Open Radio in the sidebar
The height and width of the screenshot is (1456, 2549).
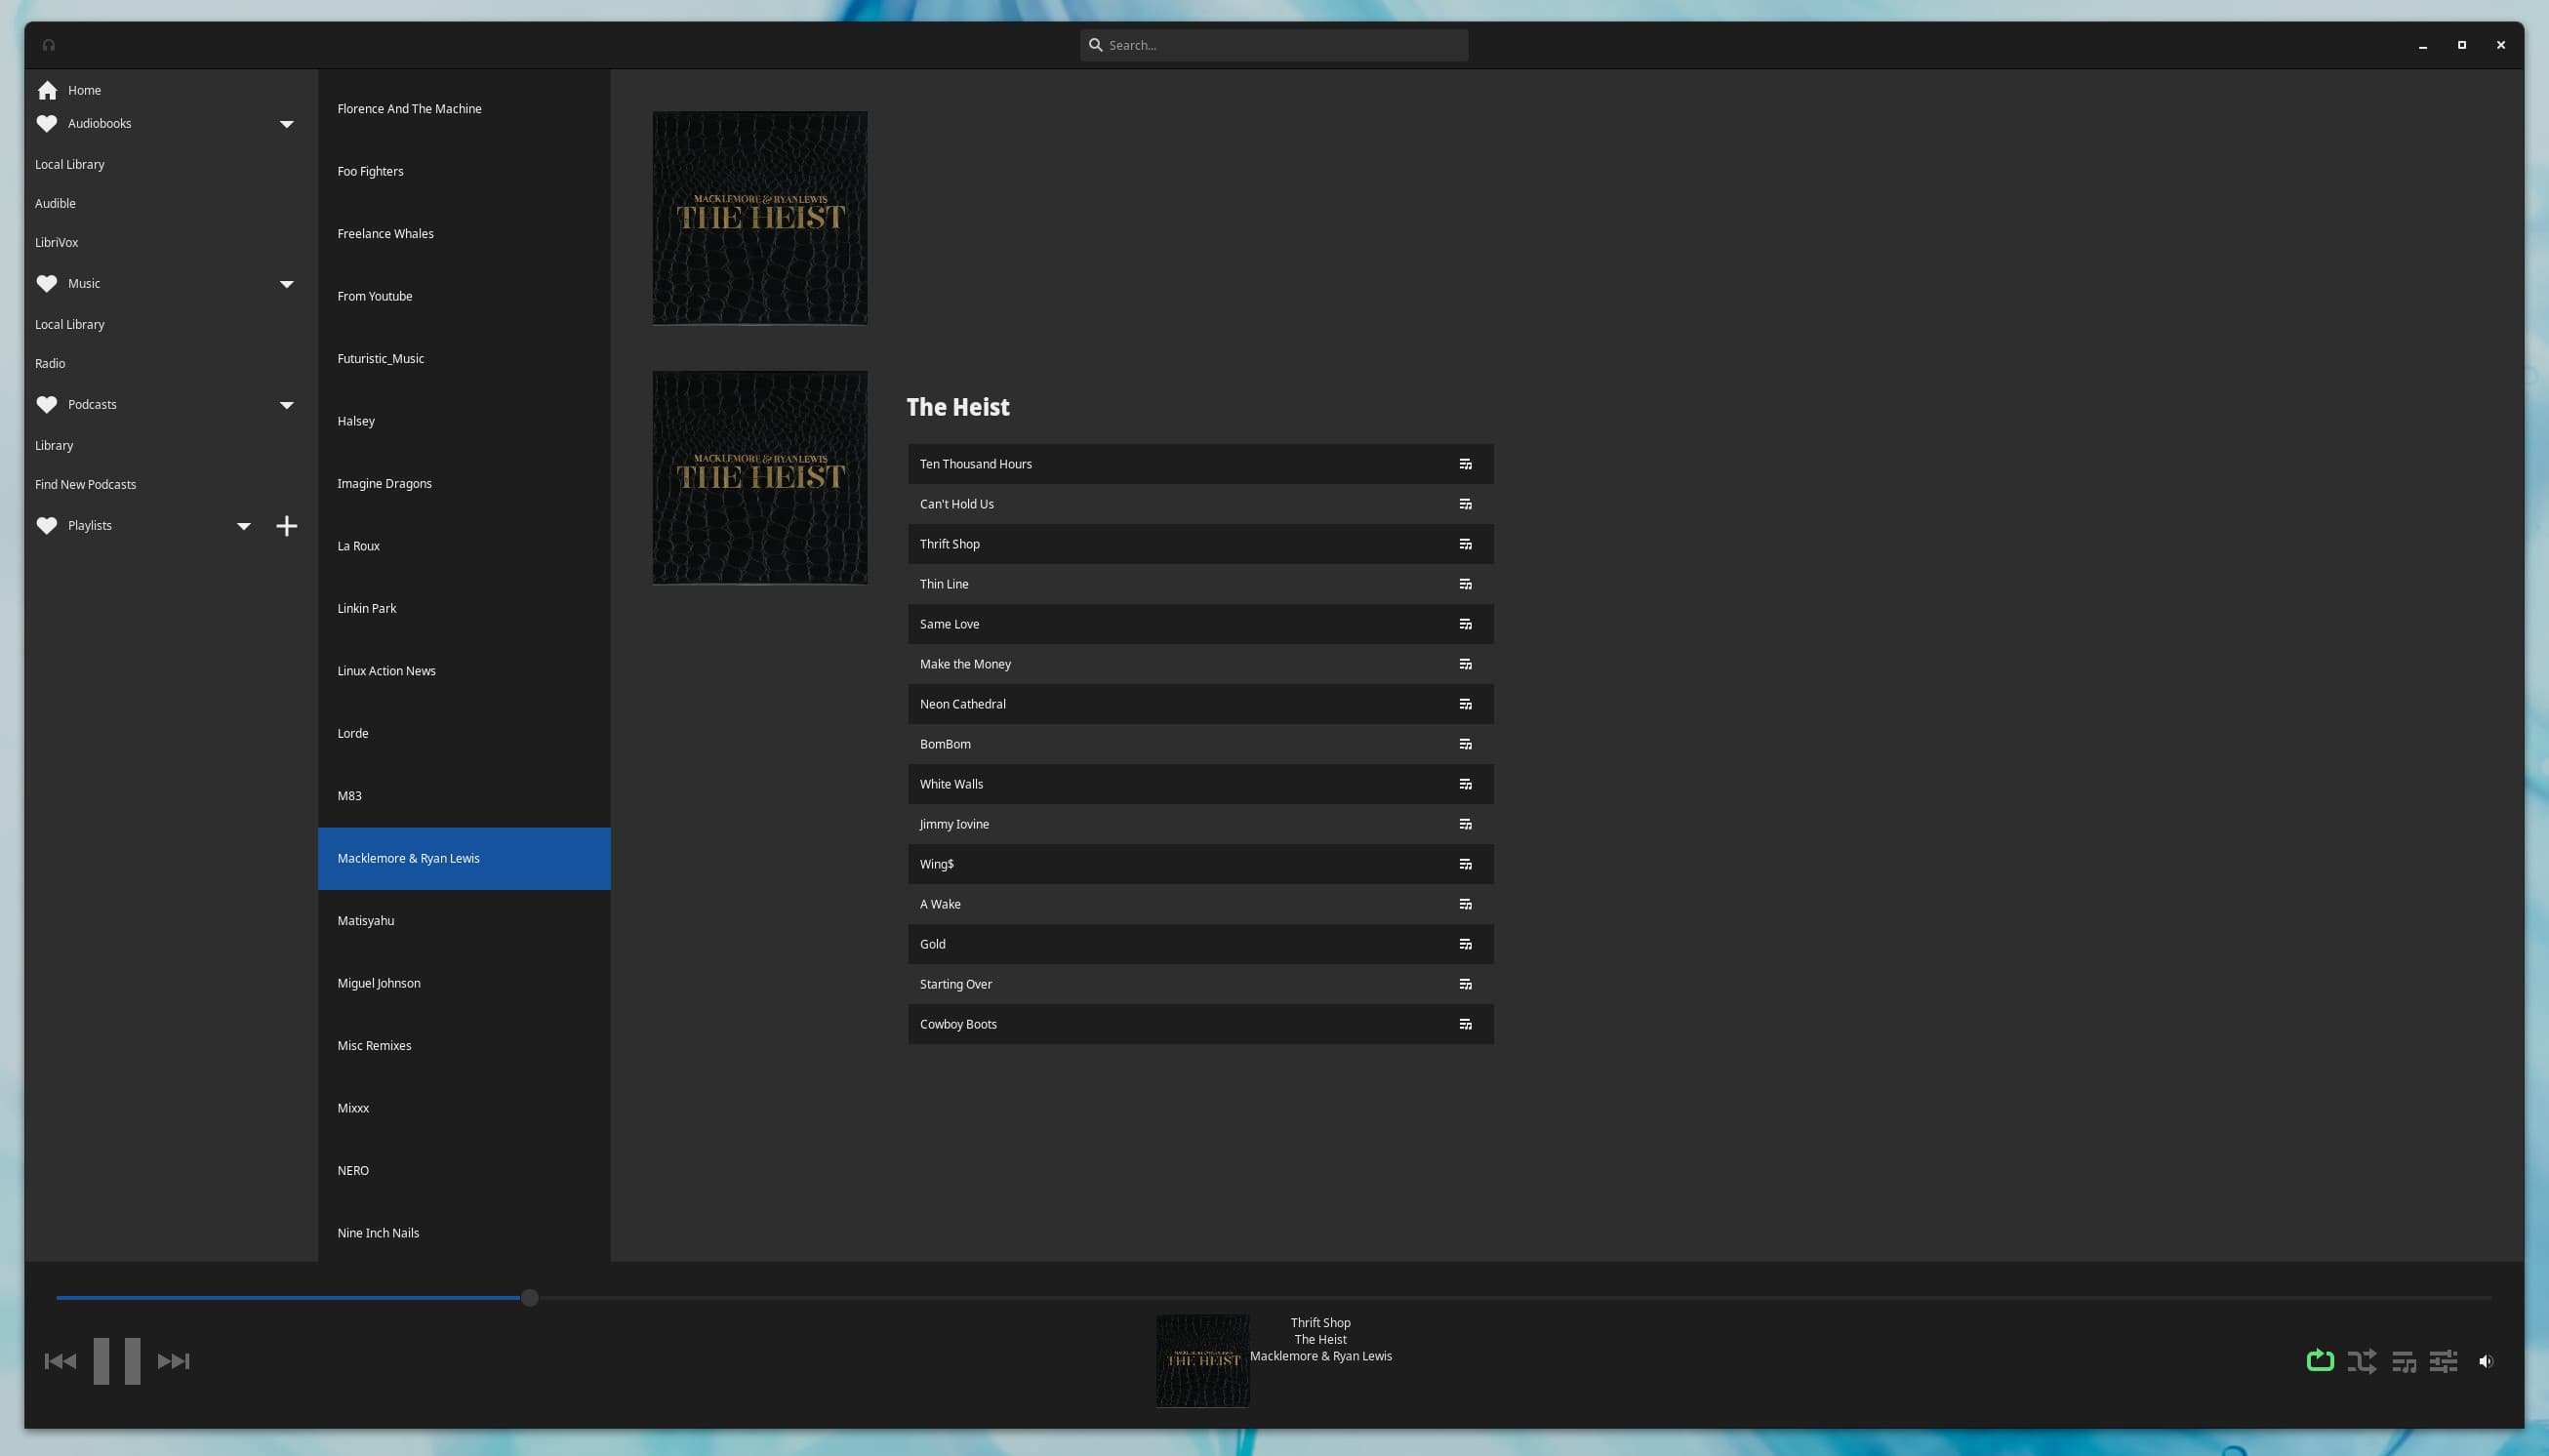[50, 363]
